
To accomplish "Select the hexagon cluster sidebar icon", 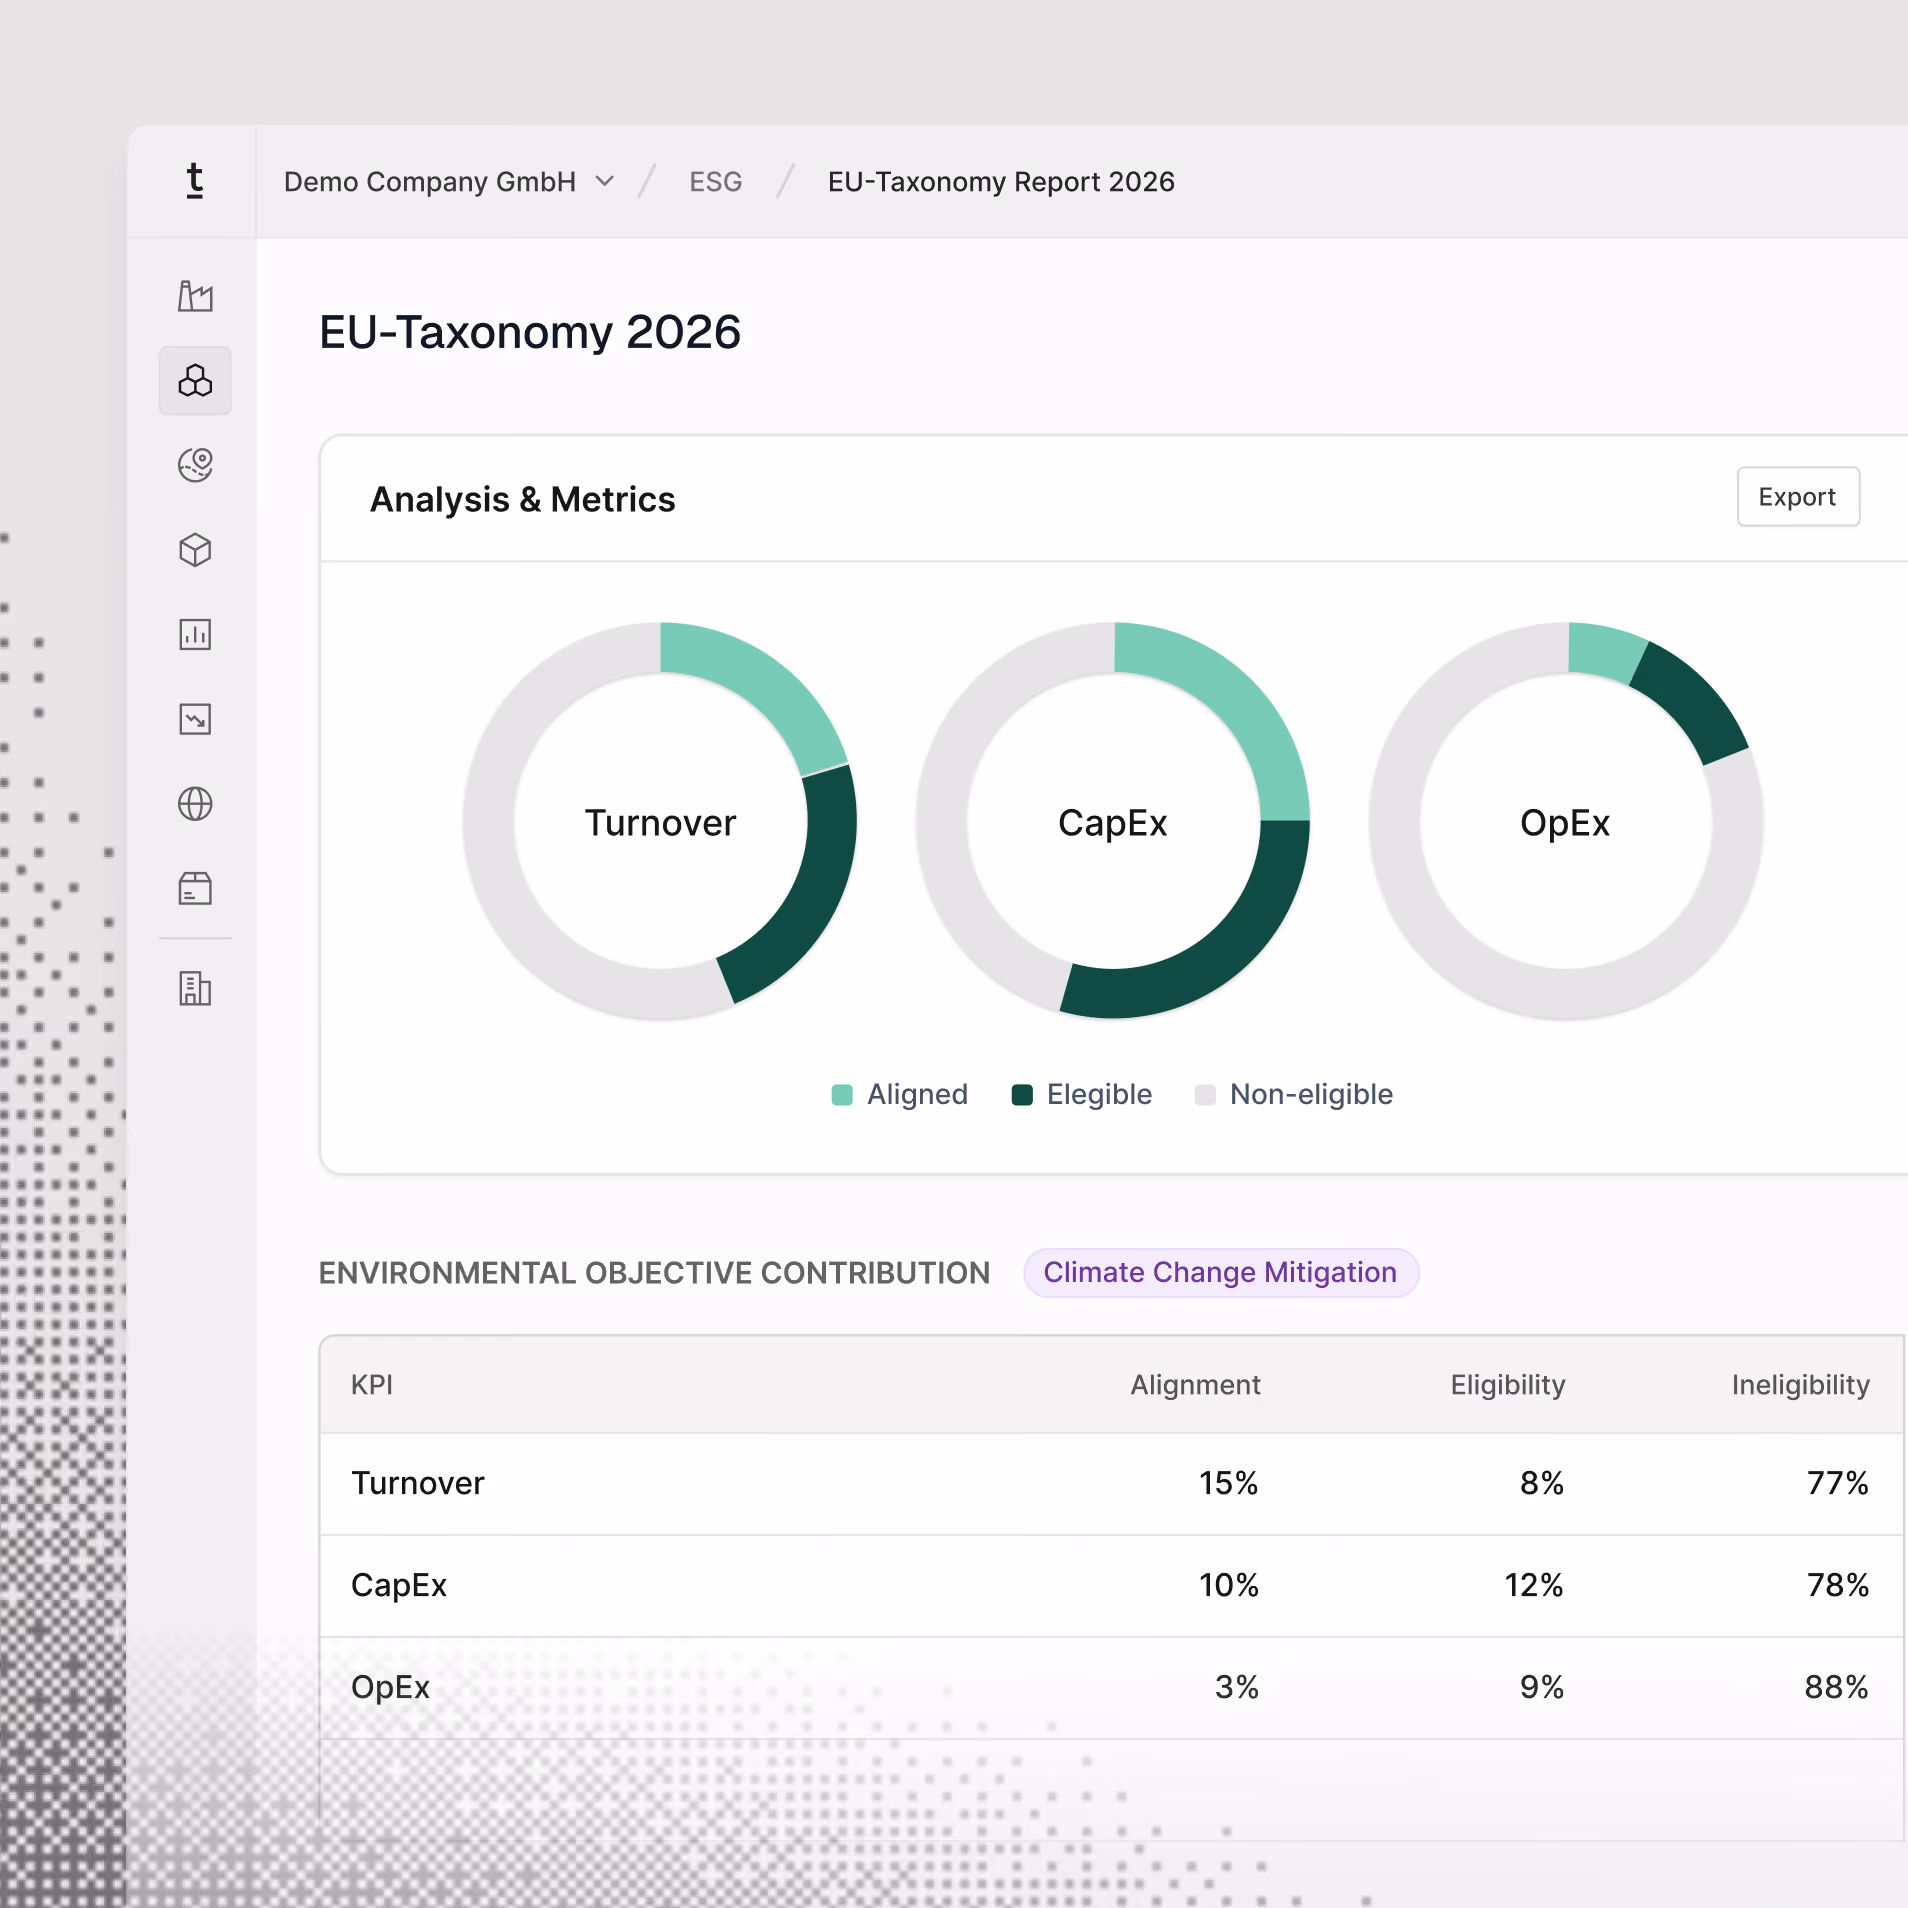I will click(195, 381).
